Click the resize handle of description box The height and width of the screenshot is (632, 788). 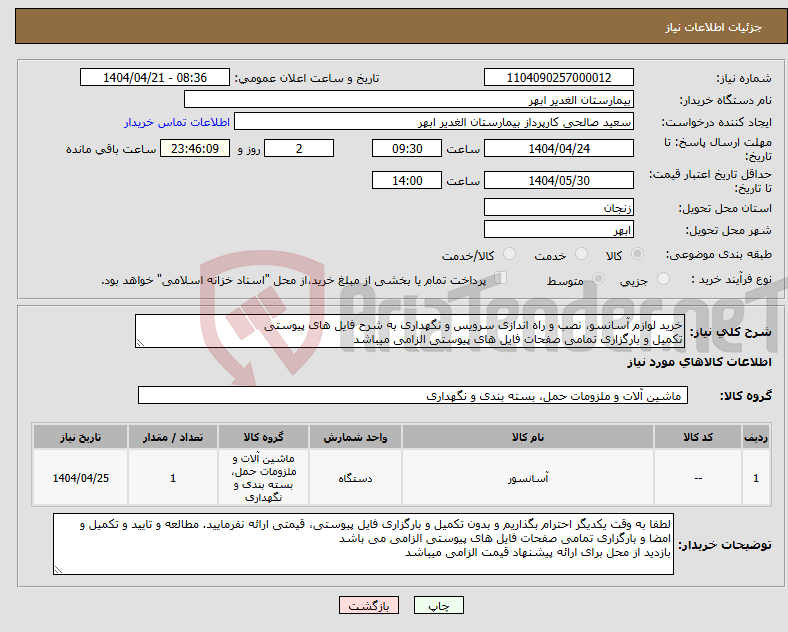(140, 343)
